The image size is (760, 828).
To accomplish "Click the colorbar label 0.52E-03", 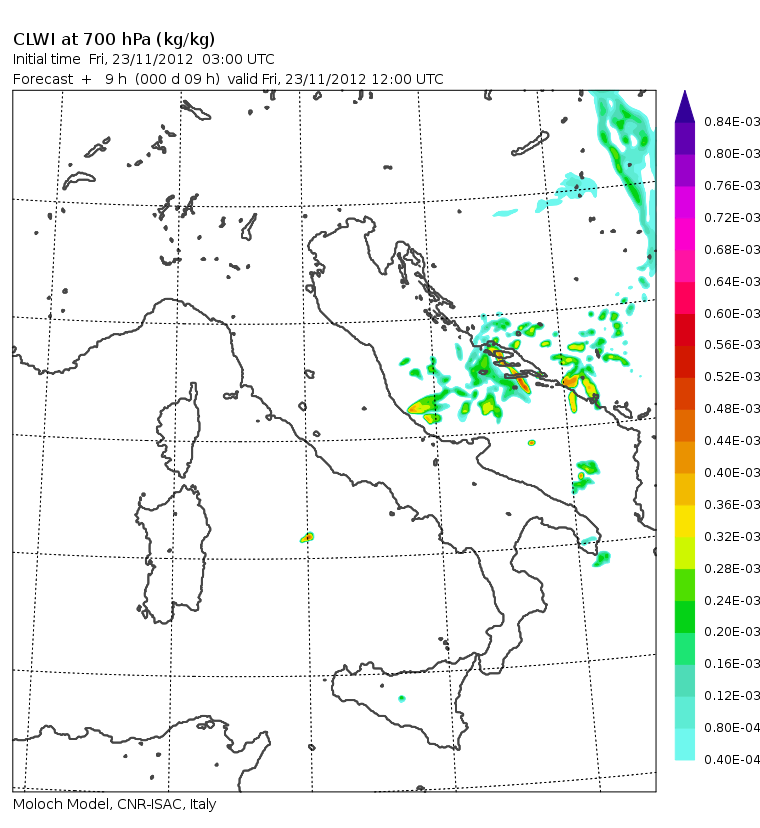I will [732, 377].
